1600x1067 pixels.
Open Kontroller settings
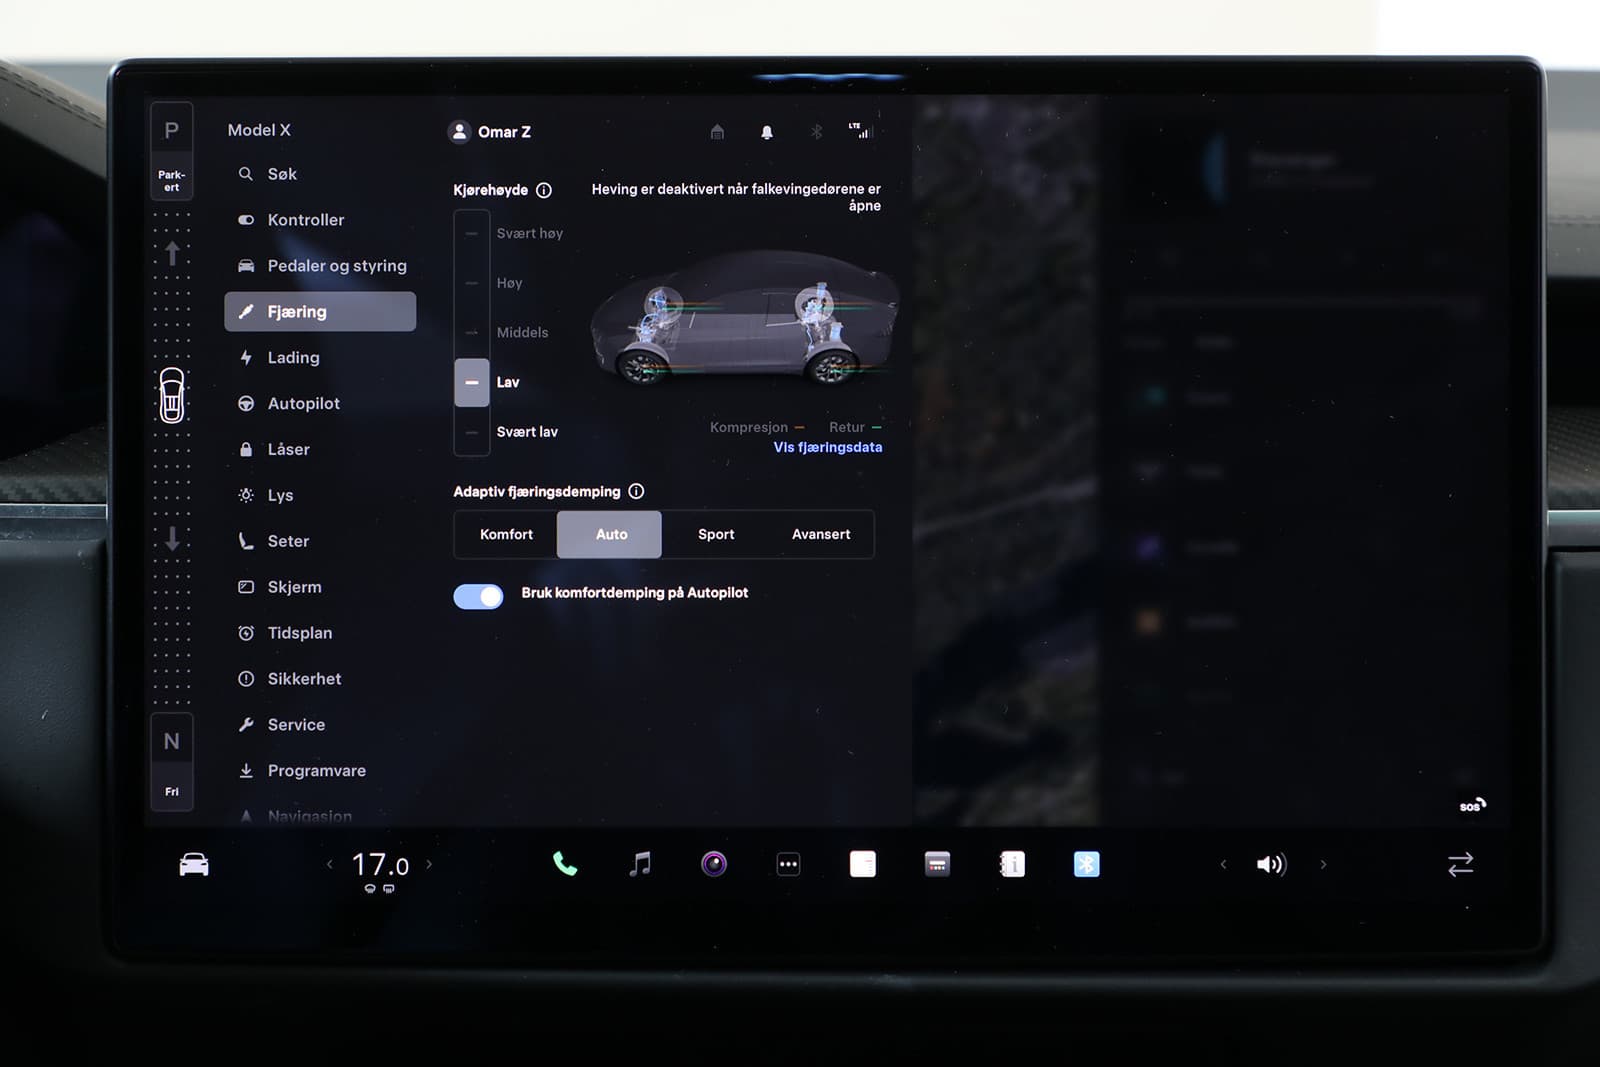click(320, 220)
